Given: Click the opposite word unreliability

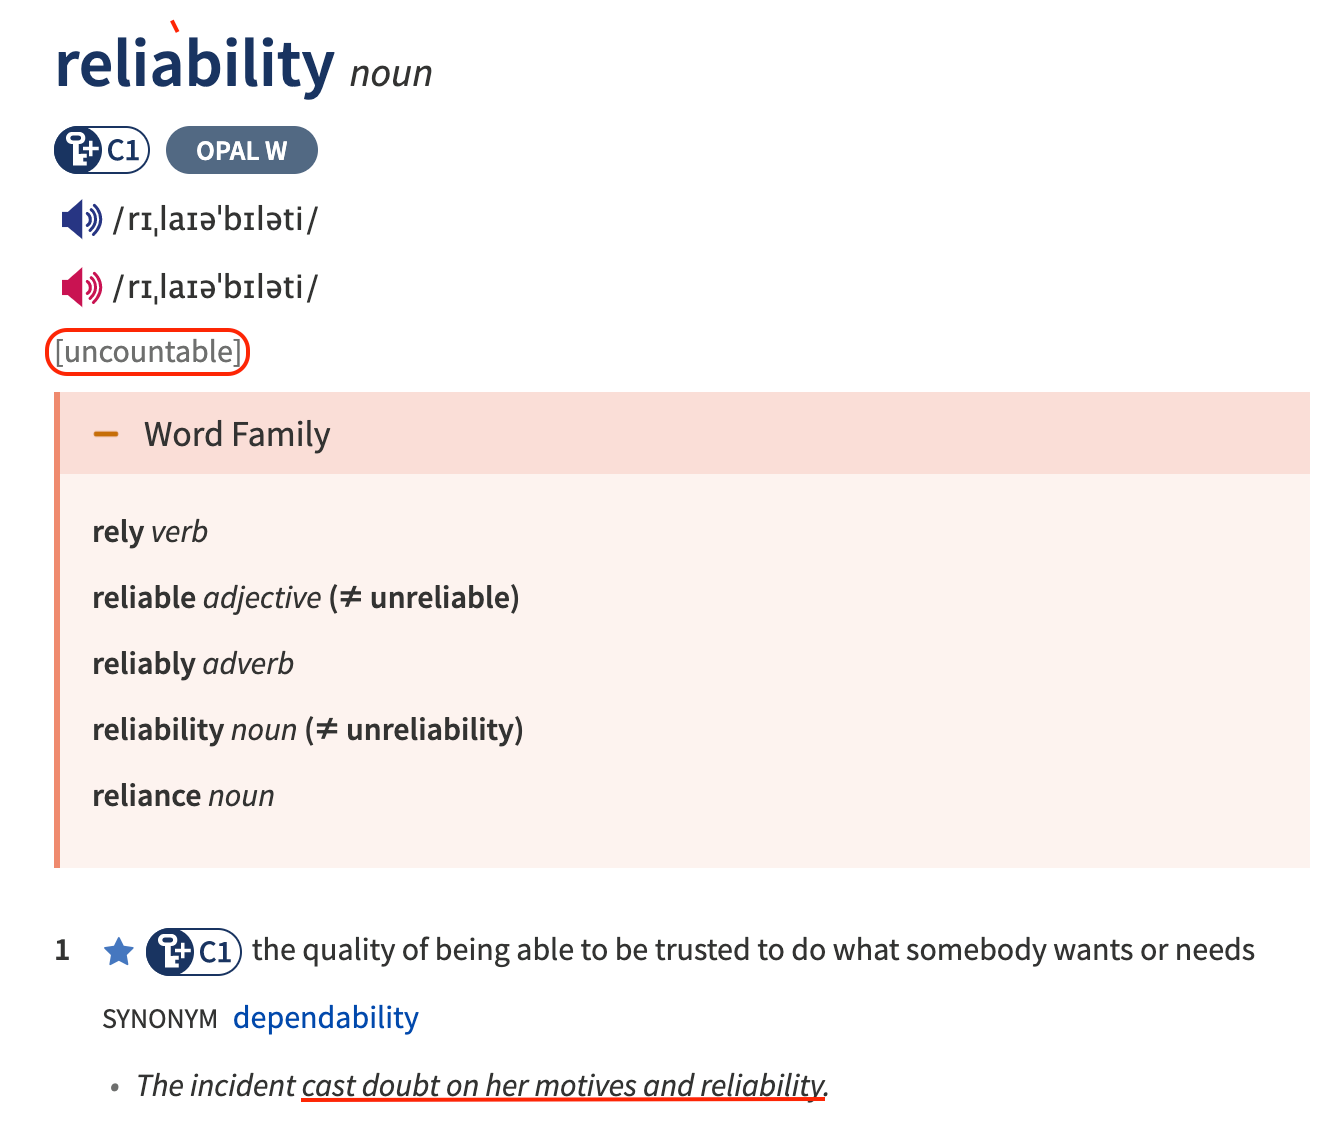Looking at the screenshot, I should click(x=431, y=730).
